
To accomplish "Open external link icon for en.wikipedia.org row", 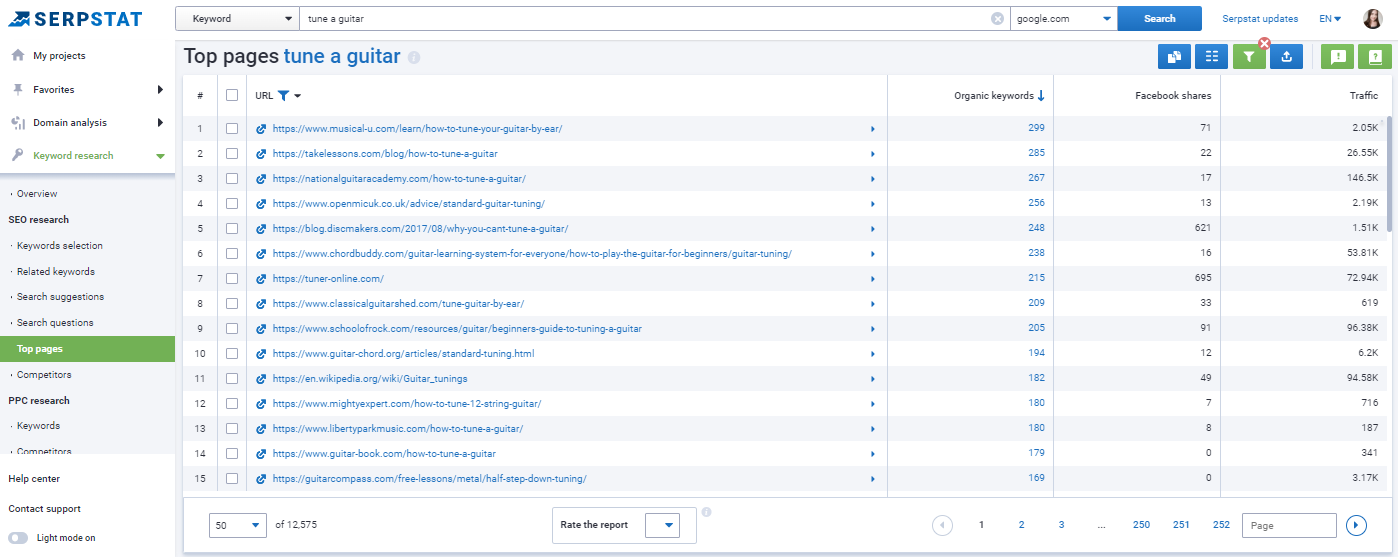I will [261, 379].
